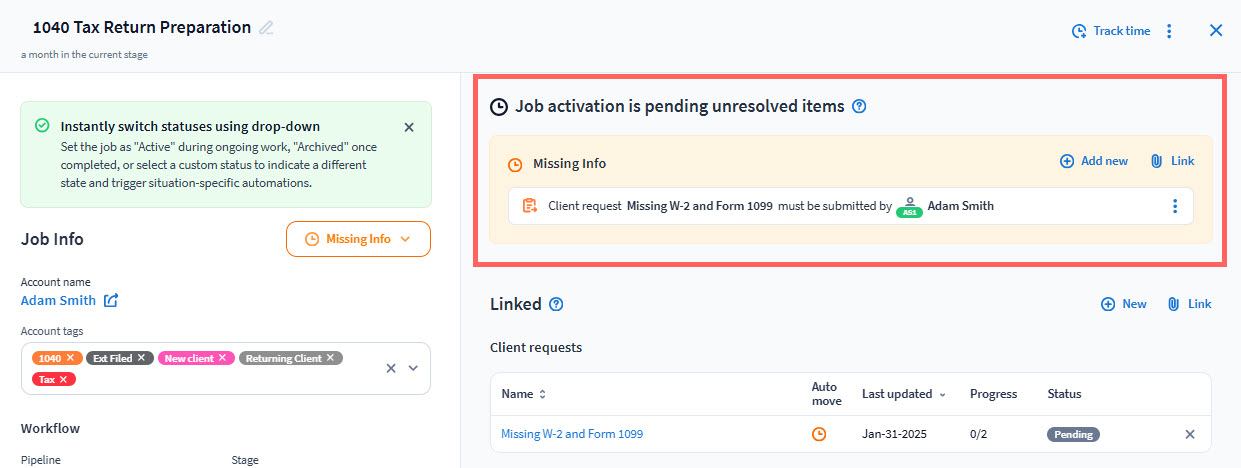Remove the New client tag
Viewport: 1241px width, 468px height.
click(x=222, y=358)
